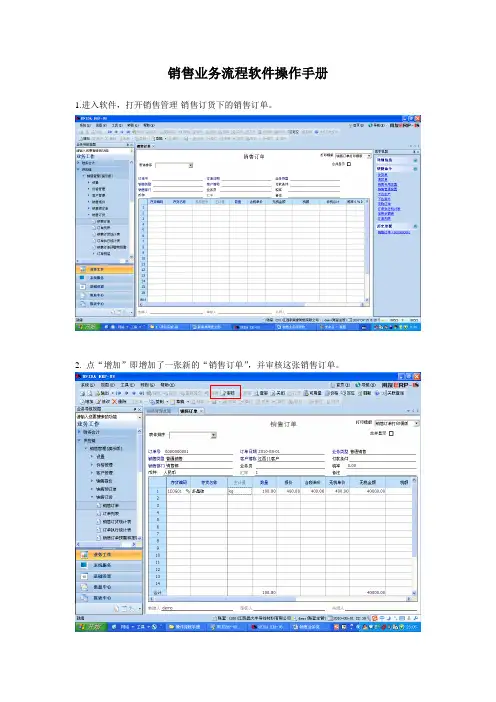This screenshot has height=702, width=496.
Task: Open the 系统 menu in step 2 screenshot
Action: [x=88, y=385]
